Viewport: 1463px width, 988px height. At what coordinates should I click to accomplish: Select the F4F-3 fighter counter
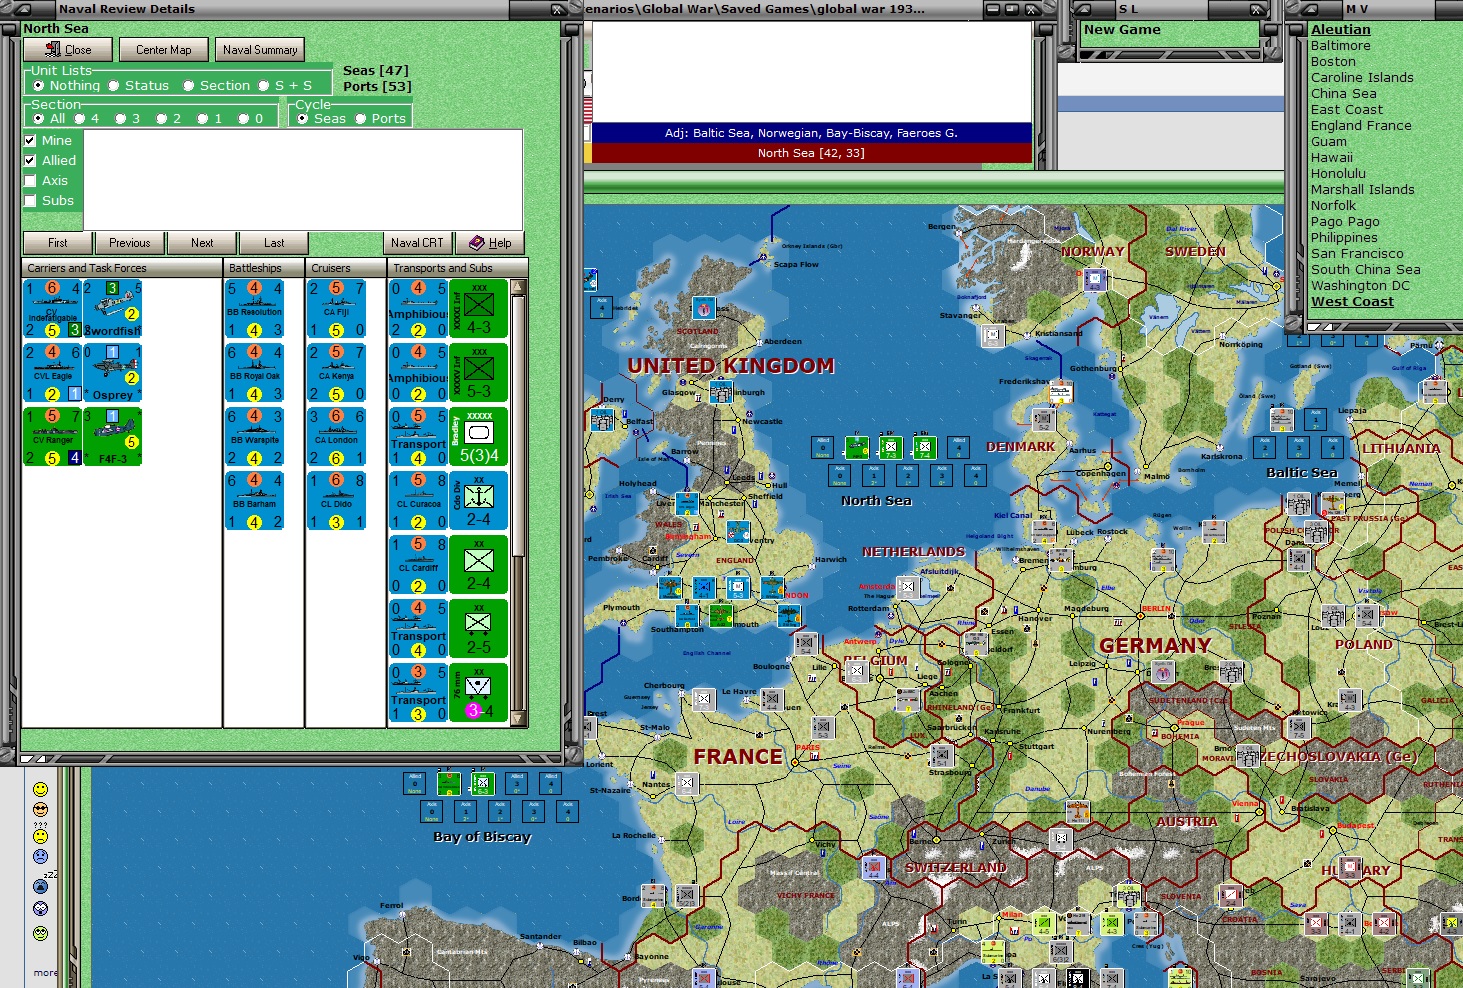[112, 437]
